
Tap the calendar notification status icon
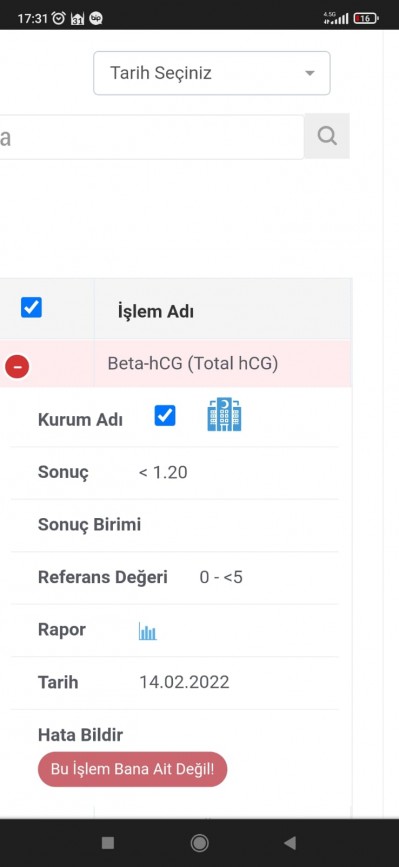click(77, 19)
